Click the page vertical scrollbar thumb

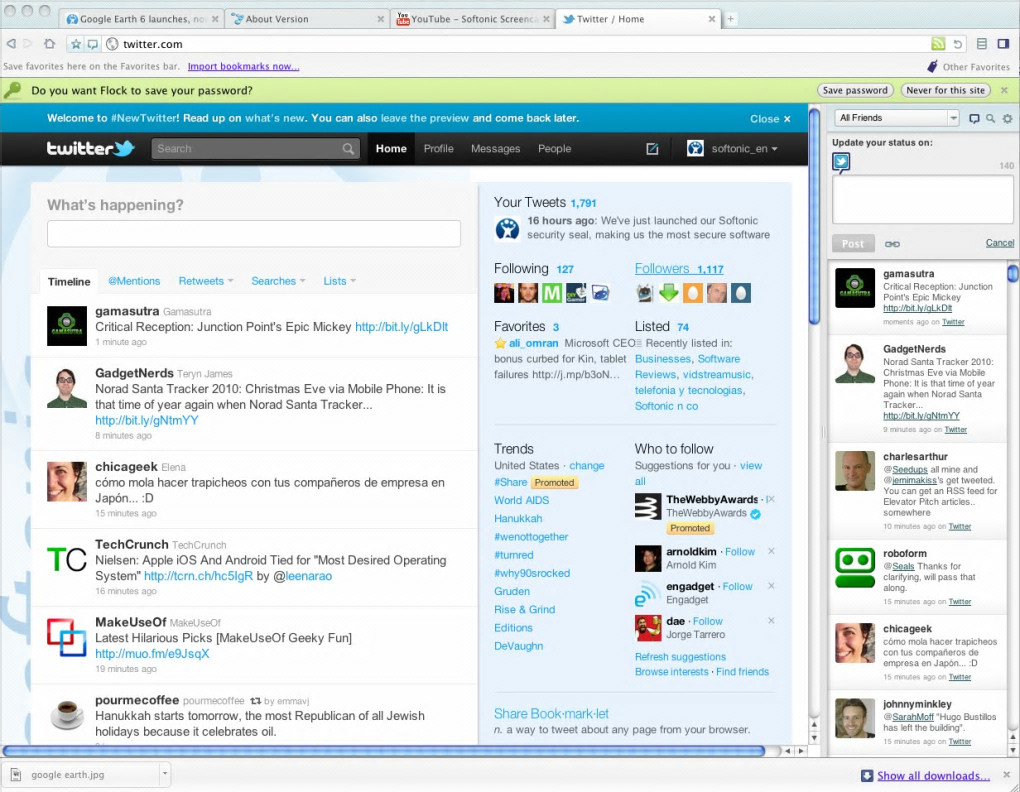click(814, 216)
